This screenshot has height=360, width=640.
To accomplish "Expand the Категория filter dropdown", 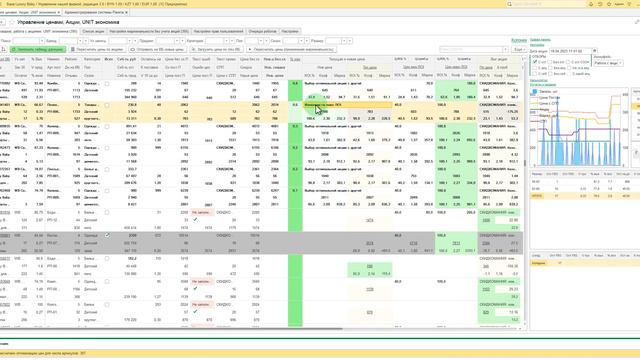I will (226, 41).
